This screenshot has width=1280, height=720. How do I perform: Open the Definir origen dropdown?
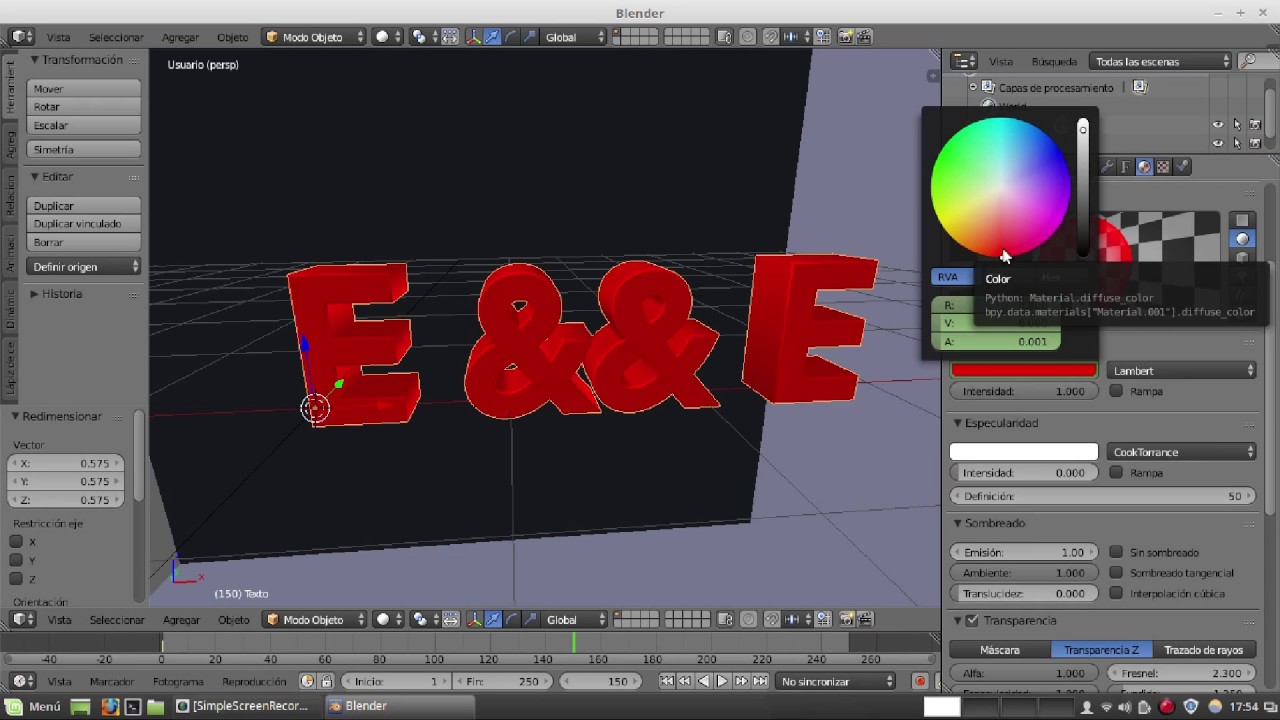click(x=84, y=267)
